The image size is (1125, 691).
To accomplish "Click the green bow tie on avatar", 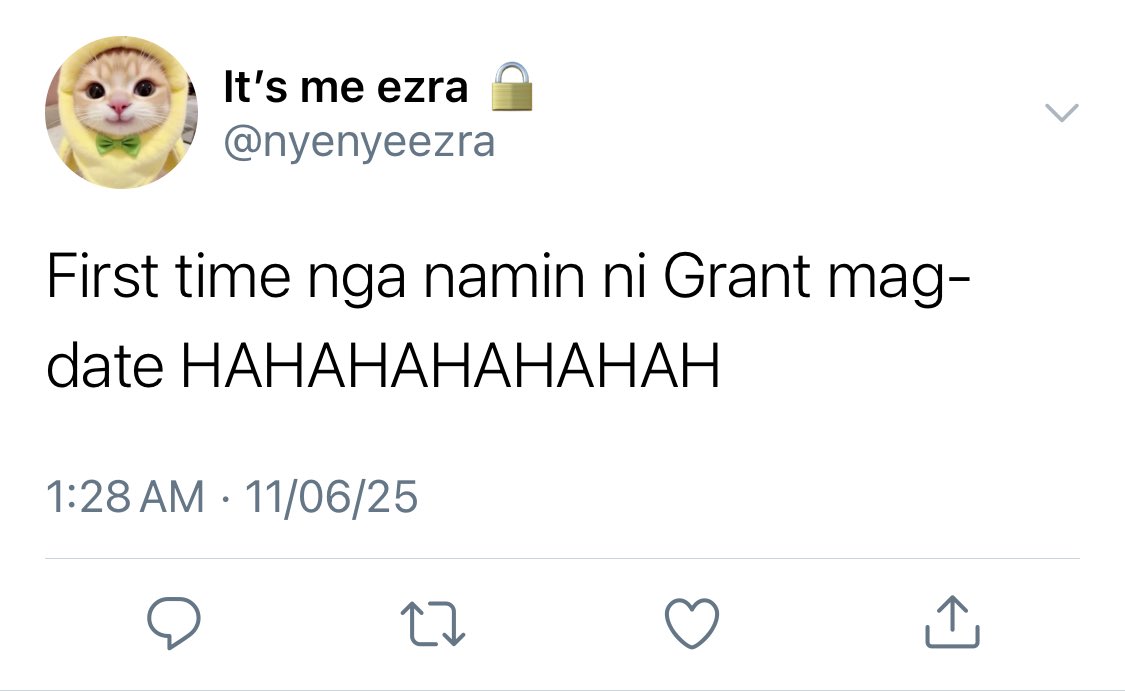I will [118, 145].
